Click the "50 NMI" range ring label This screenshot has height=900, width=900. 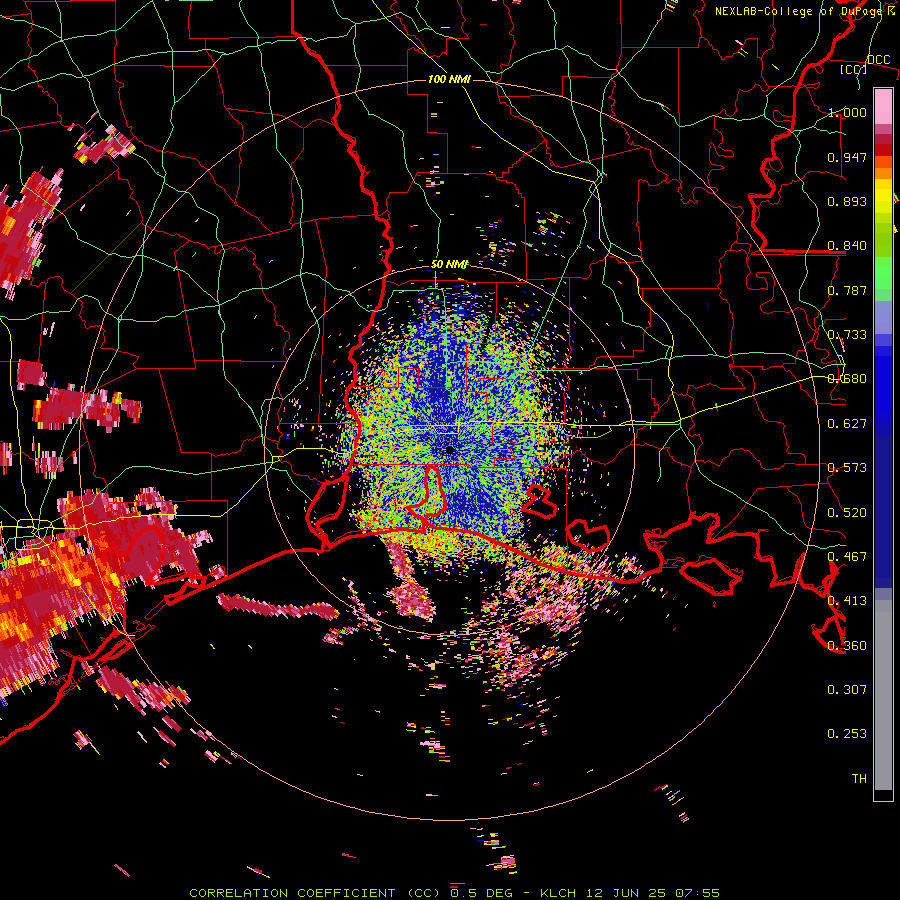449,264
